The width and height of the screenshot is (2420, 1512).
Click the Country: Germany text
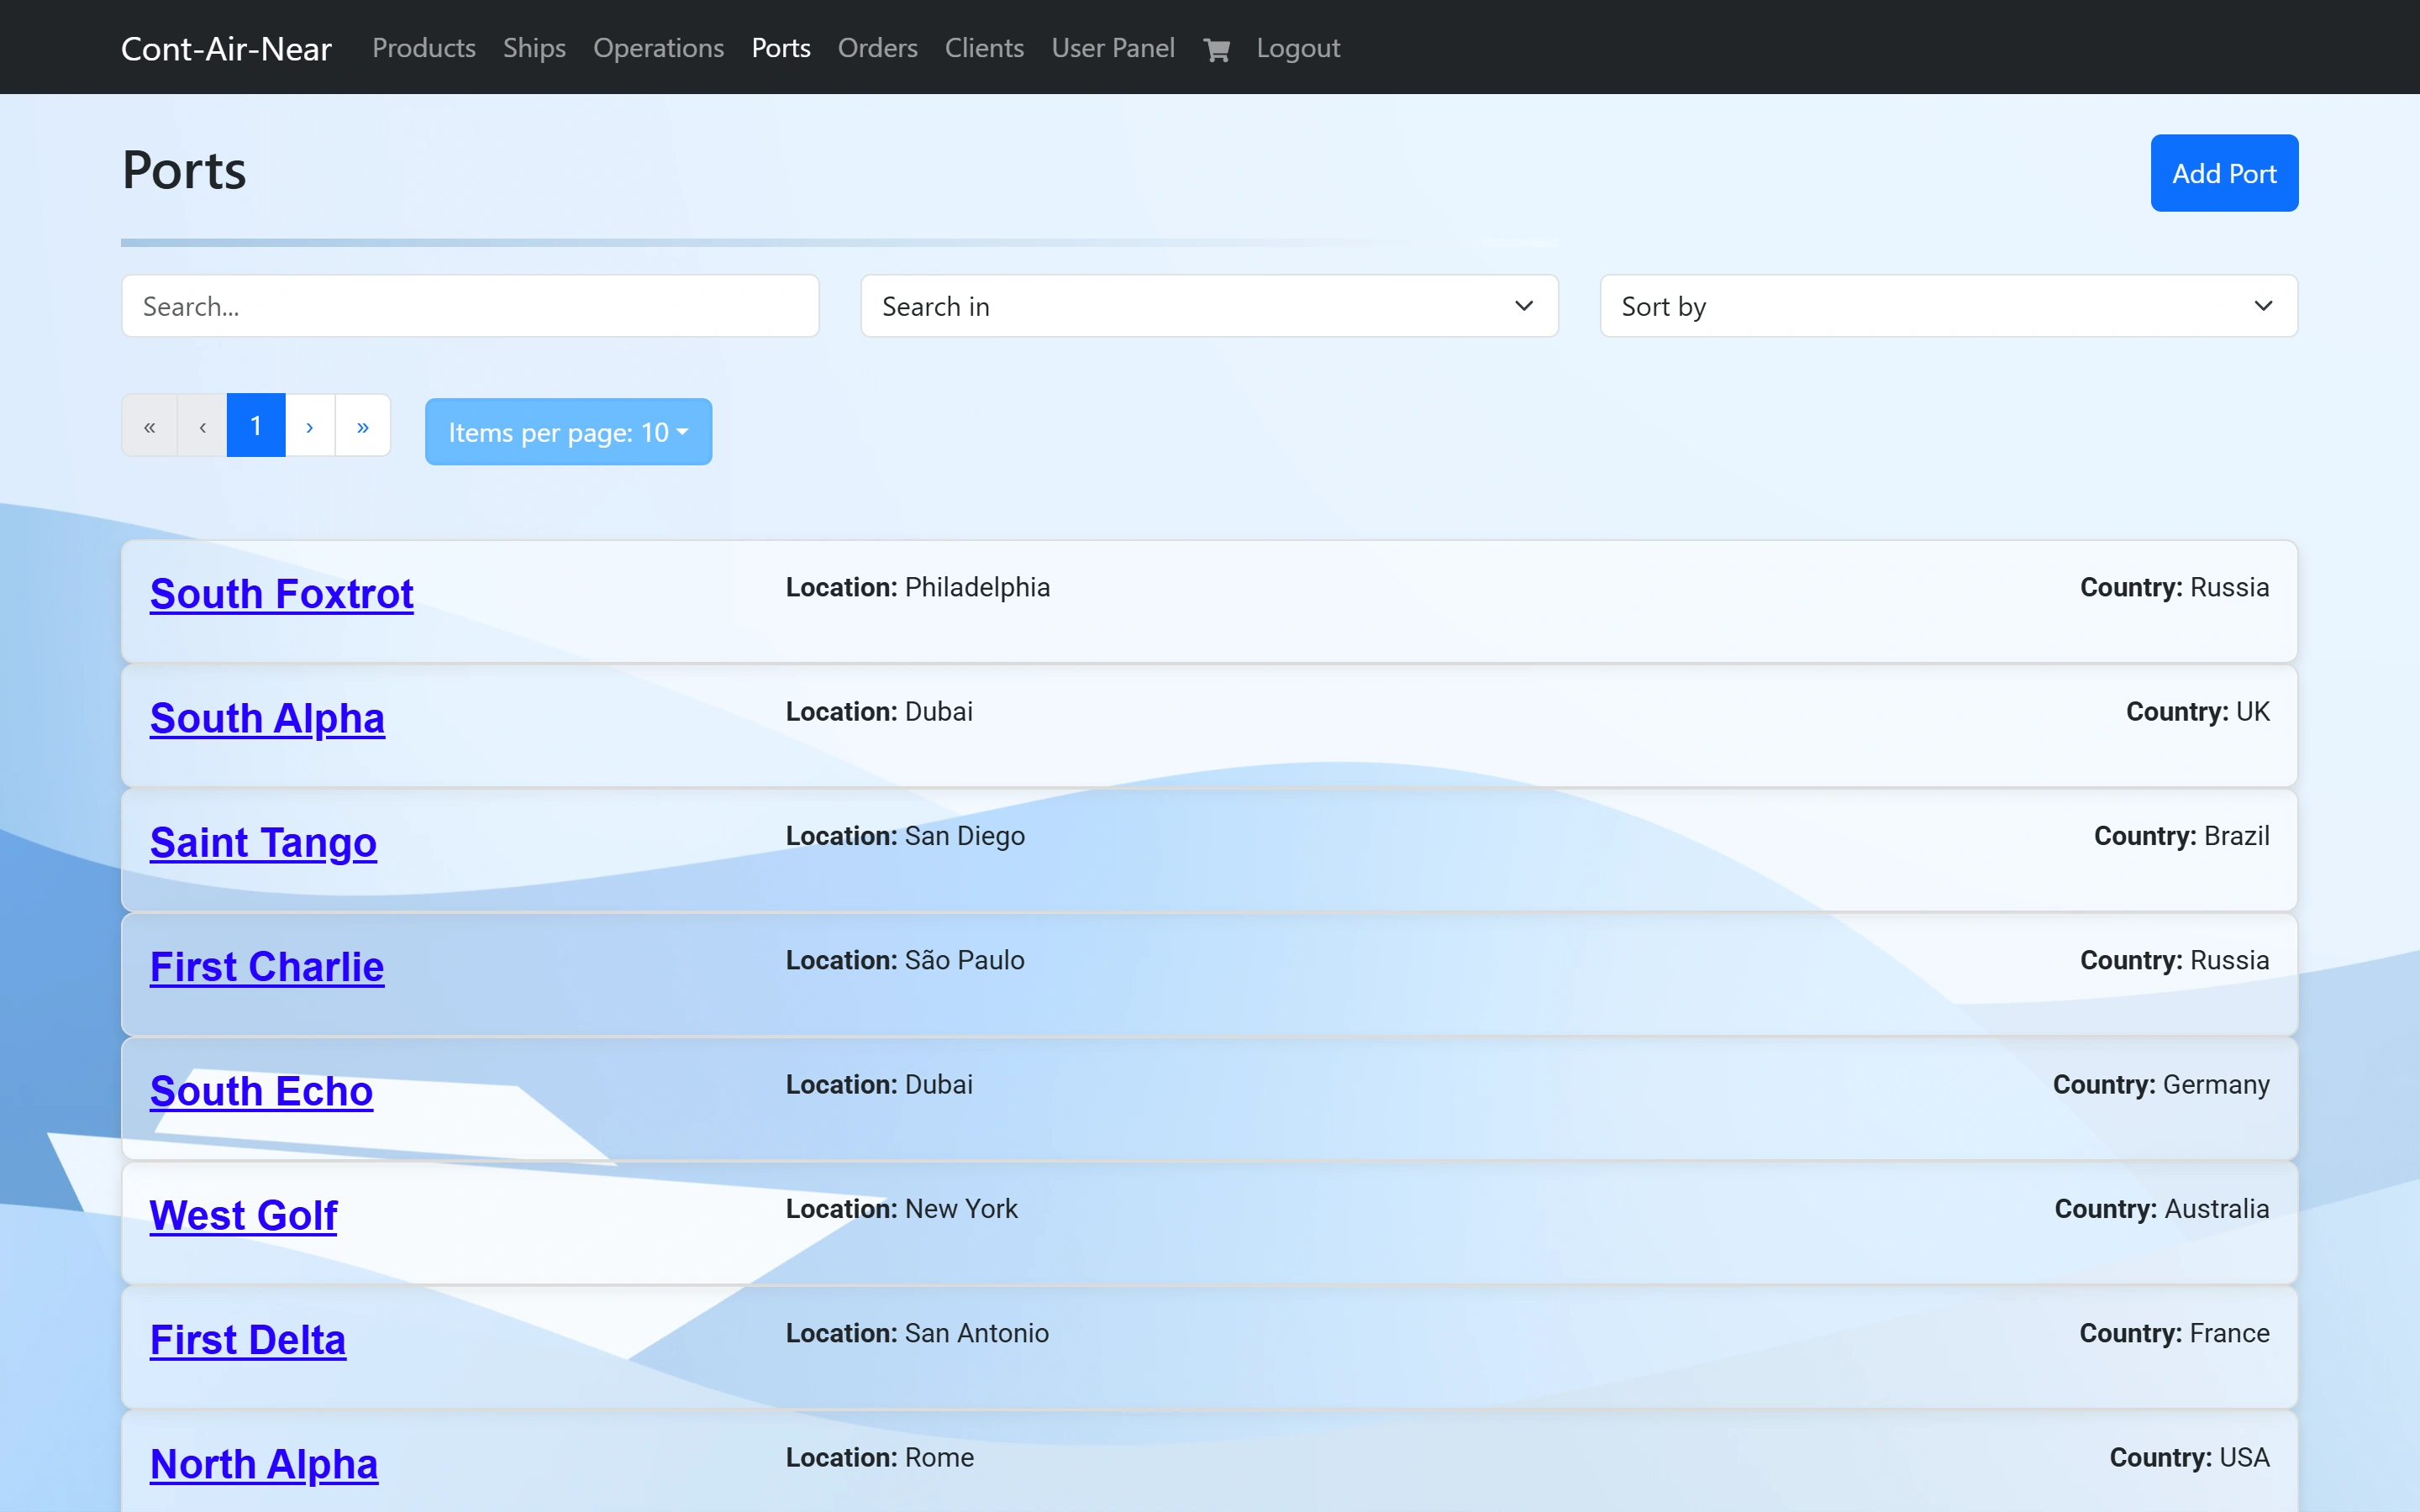[x=2161, y=1084]
